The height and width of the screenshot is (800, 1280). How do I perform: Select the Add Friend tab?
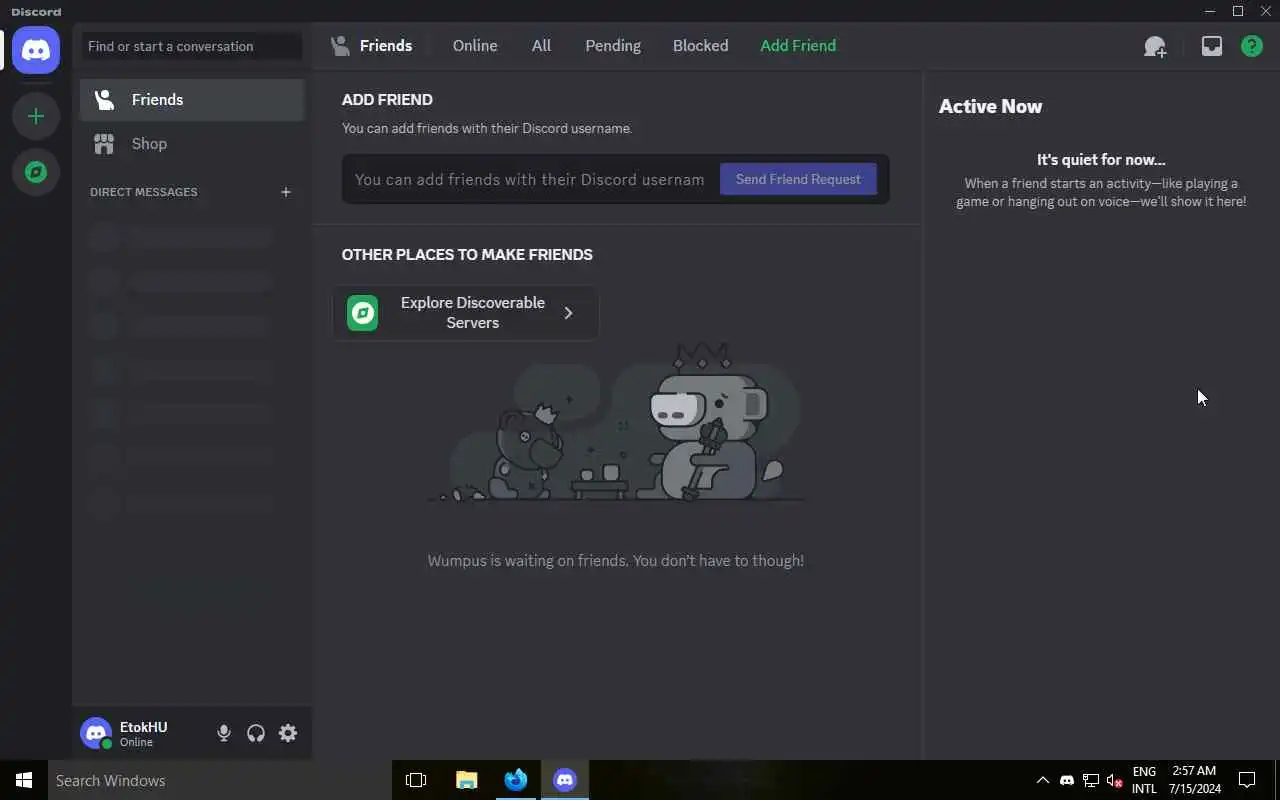point(798,46)
